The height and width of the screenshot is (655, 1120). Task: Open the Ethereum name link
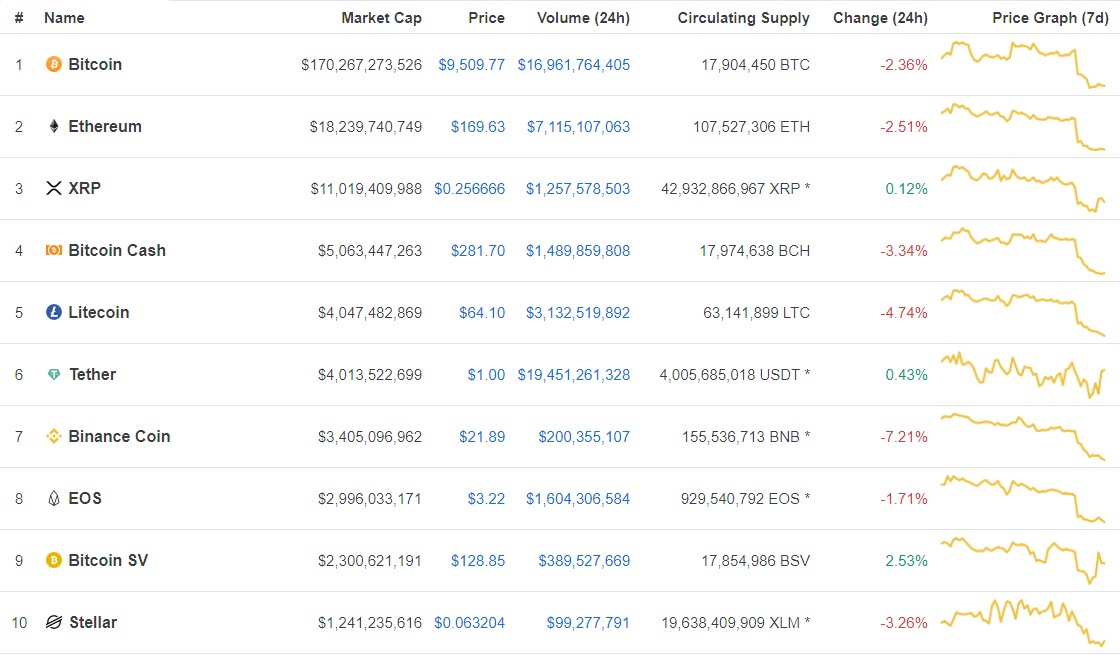[105, 126]
